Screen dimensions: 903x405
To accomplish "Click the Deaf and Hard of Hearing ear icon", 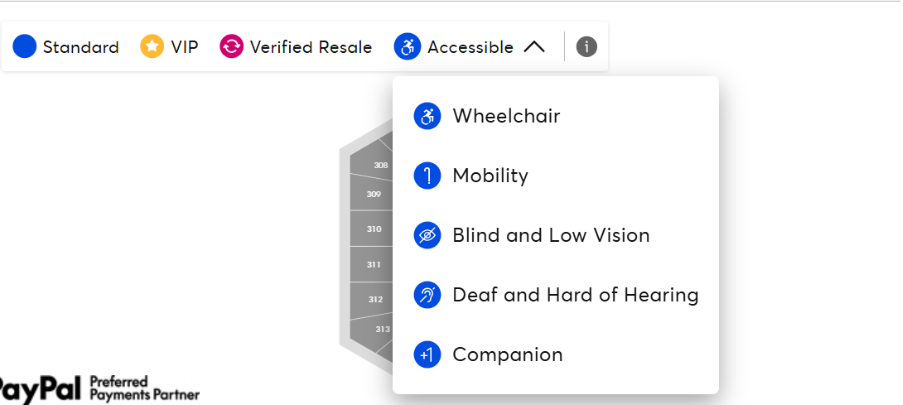I will [x=427, y=295].
